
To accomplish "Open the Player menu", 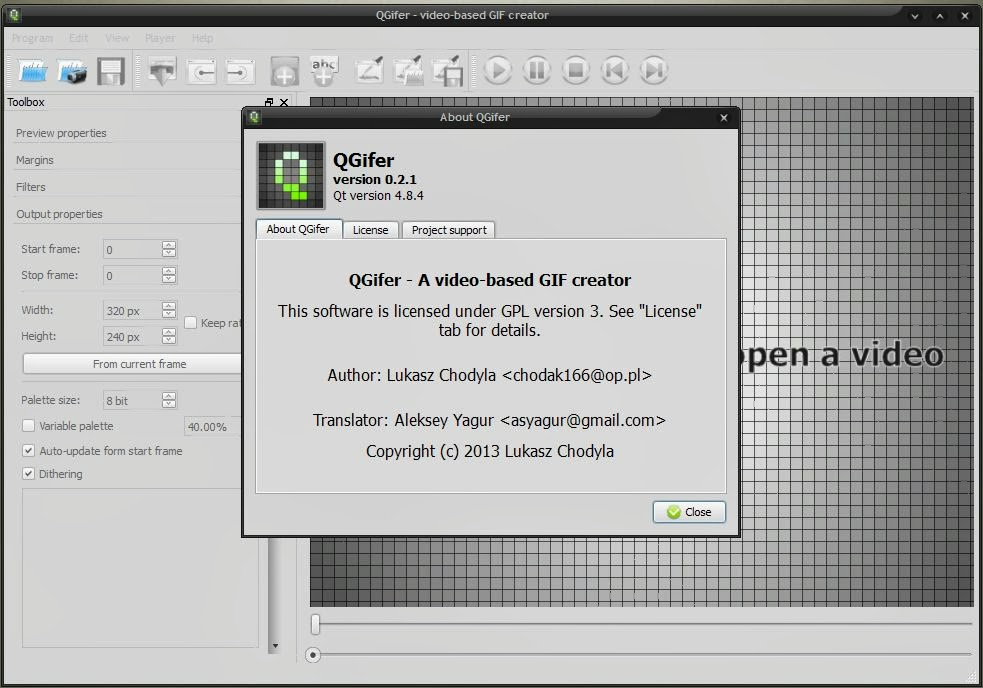I will tap(160, 38).
